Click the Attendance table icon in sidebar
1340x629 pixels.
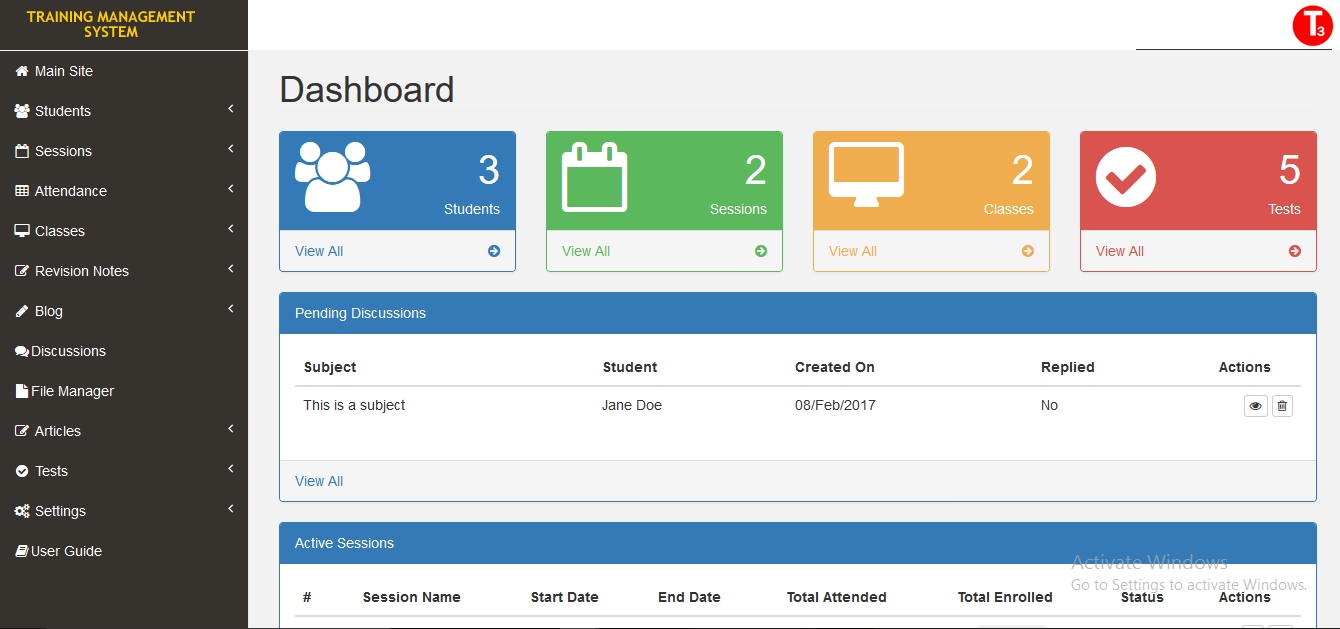click(x=22, y=191)
